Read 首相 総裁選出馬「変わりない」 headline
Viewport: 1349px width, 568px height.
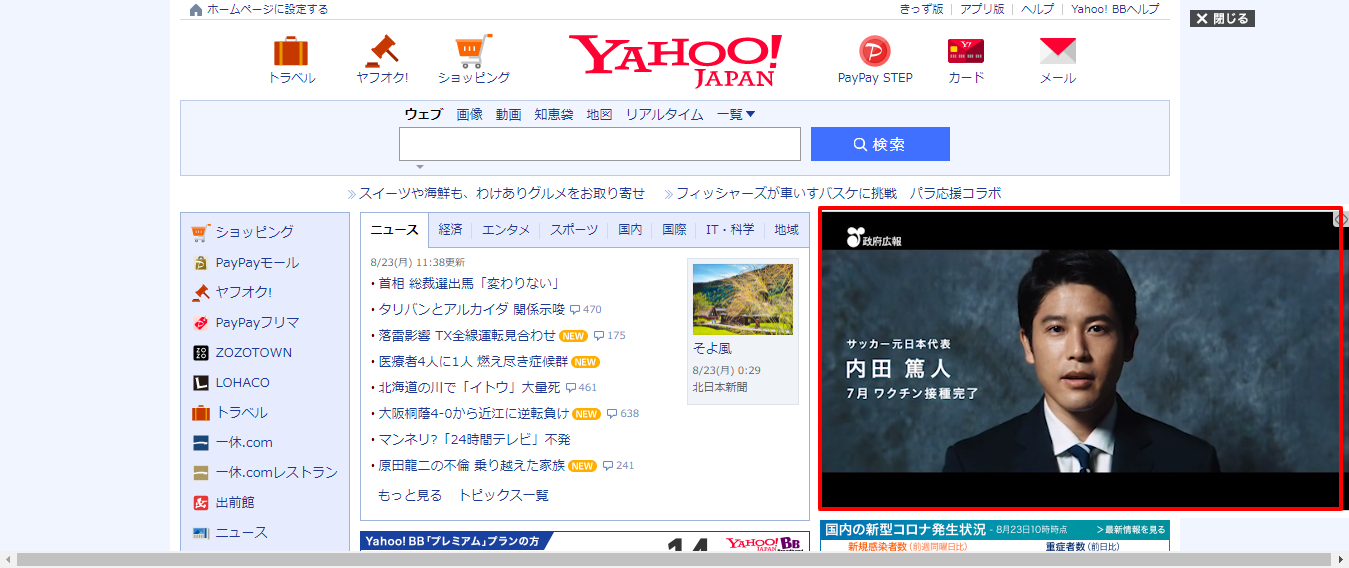tap(468, 284)
